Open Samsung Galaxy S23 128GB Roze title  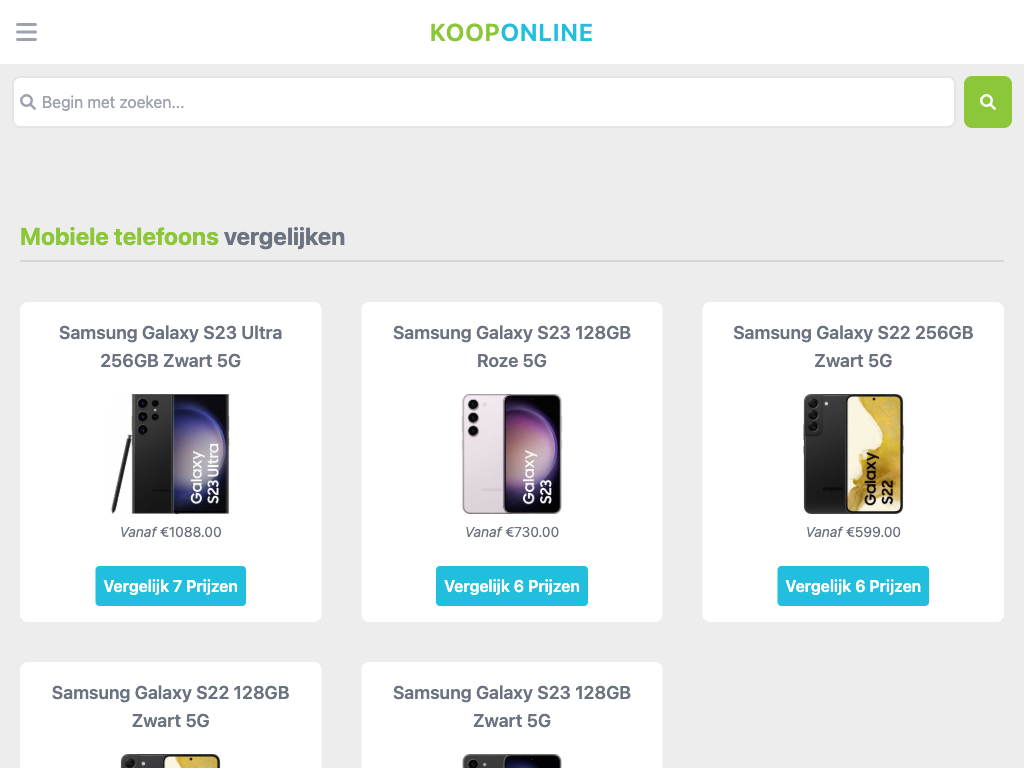coord(511,346)
